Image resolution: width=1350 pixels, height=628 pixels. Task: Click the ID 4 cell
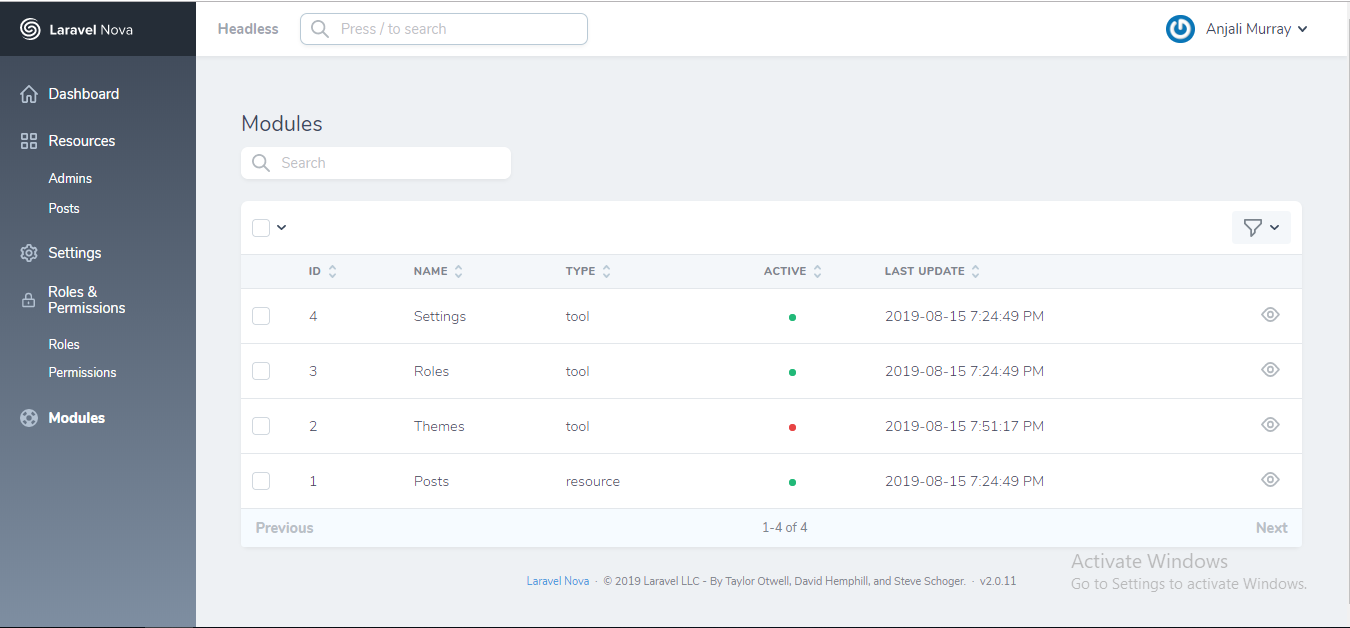click(313, 316)
